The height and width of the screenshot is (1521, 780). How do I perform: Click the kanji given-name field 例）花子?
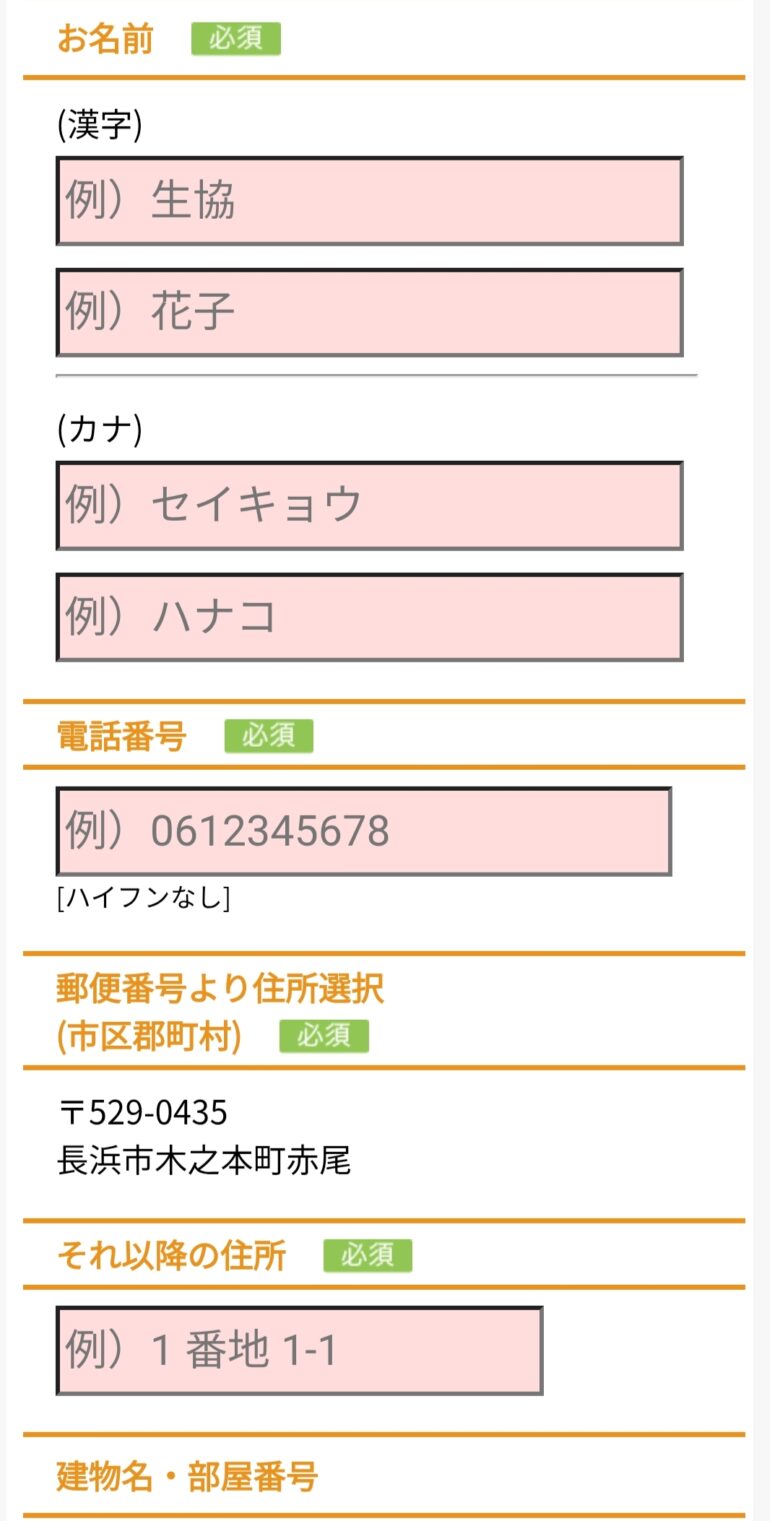point(369,312)
